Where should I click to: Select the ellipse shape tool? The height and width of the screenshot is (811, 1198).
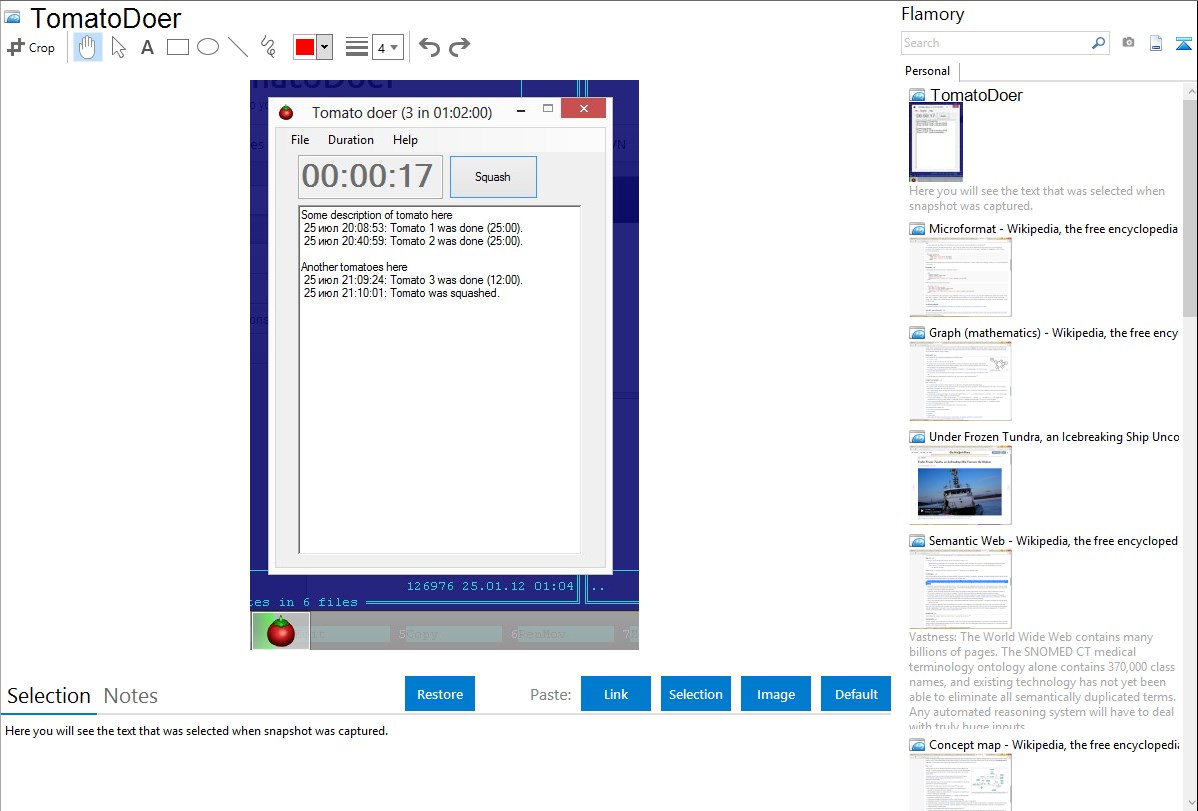208,47
